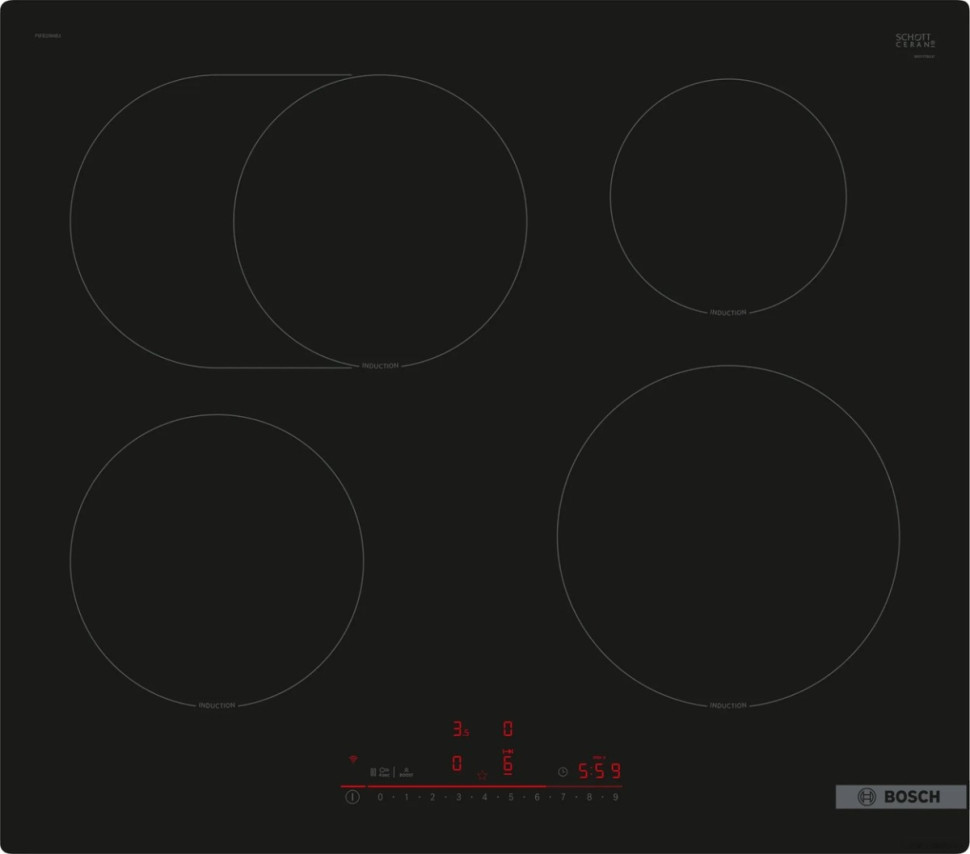Viewport: 970px width, 854px height.
Task: Set power level to 9 on slider
Action: tap(615, 797)
